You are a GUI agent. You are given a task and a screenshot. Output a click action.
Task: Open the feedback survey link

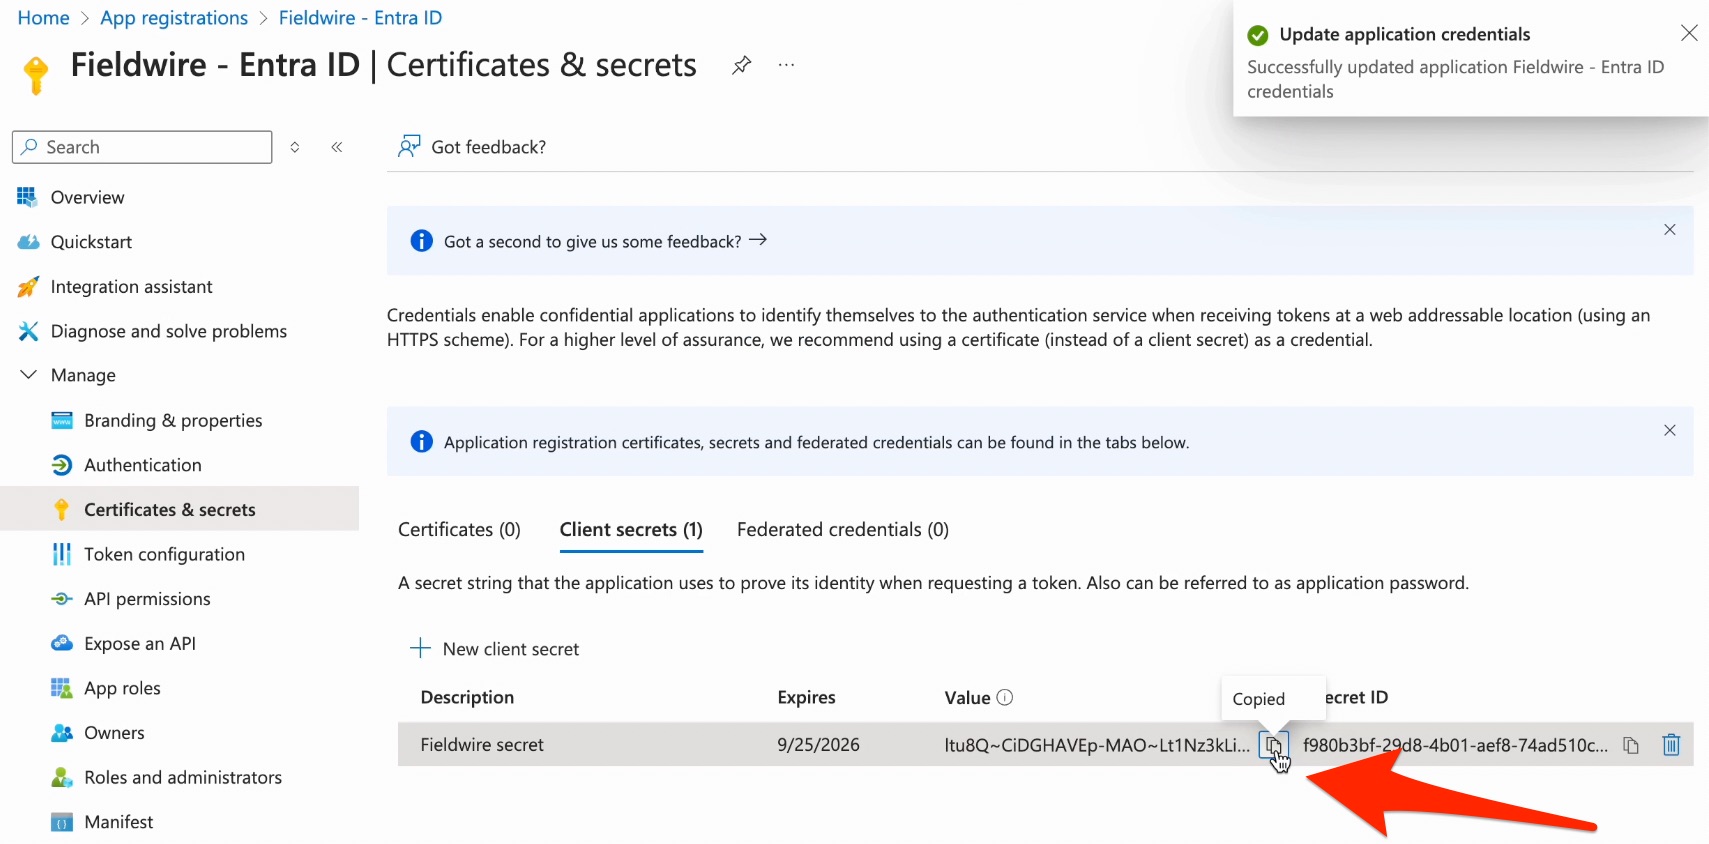[606, 241]
